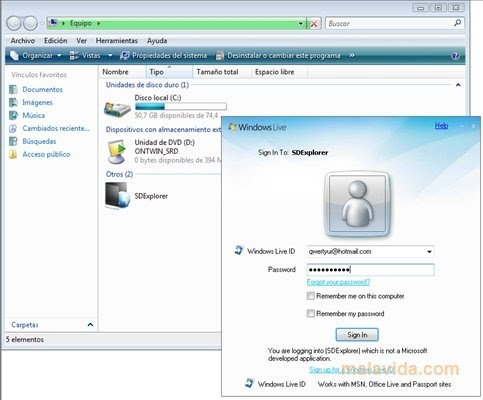
Task: Sort by Tipo column header
Action: click(x=169, y=72)
